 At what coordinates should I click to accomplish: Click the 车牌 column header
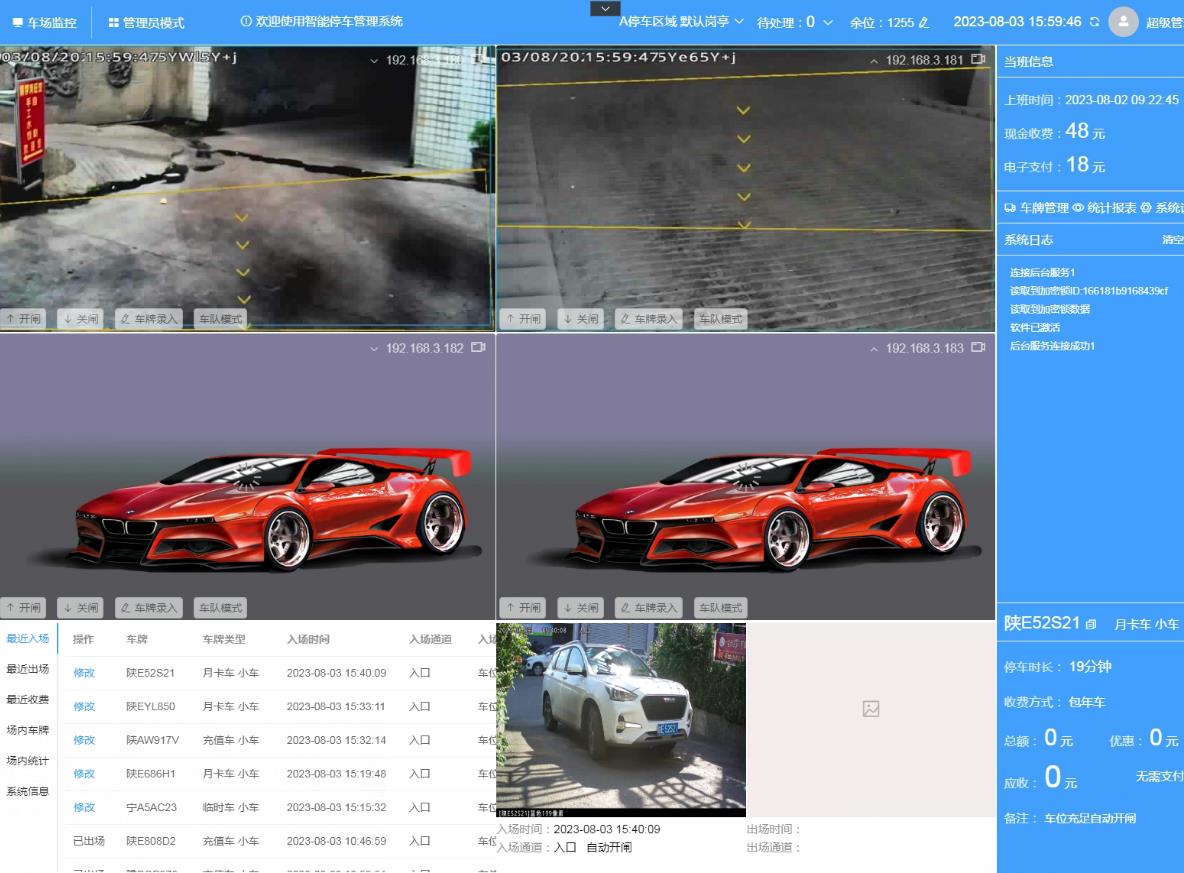[137, 639]
